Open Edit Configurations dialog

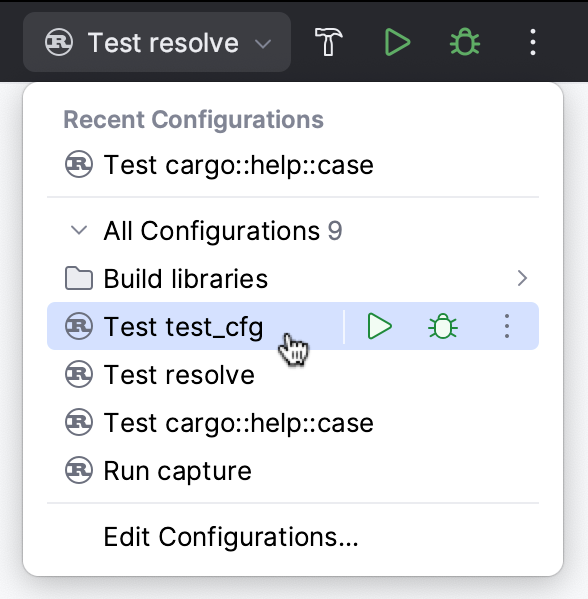[x=293, y=537]
